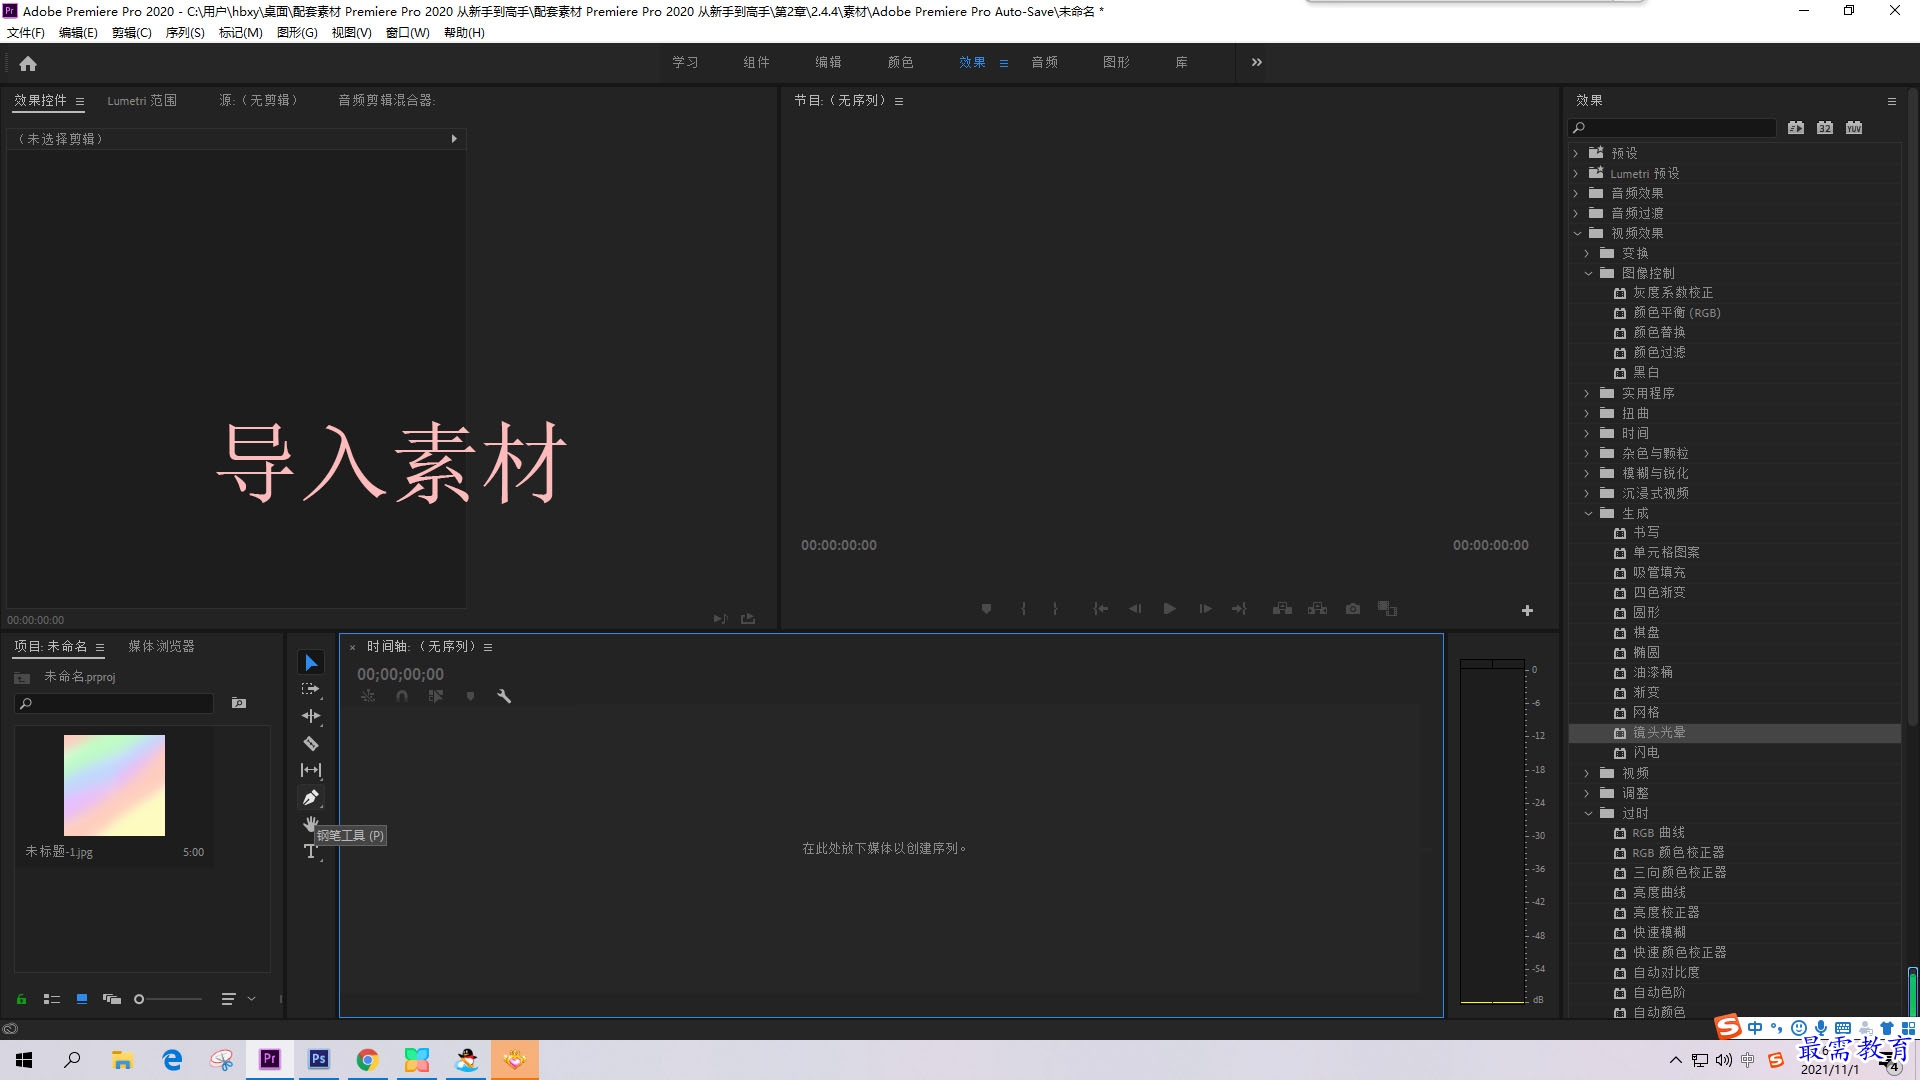The image size is (1920, 1080).
Task: Go to In point in Program monitor
Action: (1101, 609)
